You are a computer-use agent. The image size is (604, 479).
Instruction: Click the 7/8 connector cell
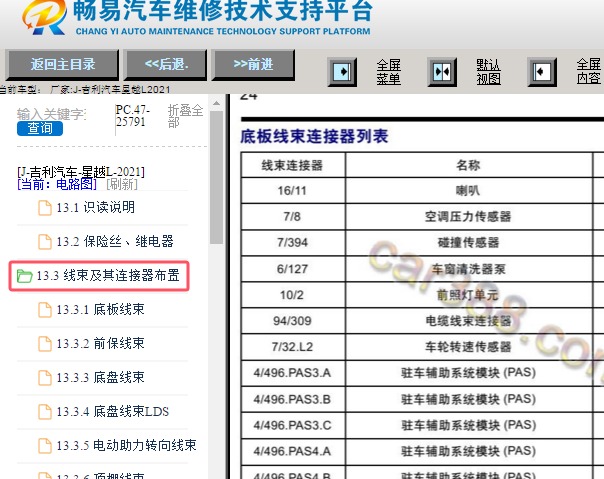tap(292, 217)
